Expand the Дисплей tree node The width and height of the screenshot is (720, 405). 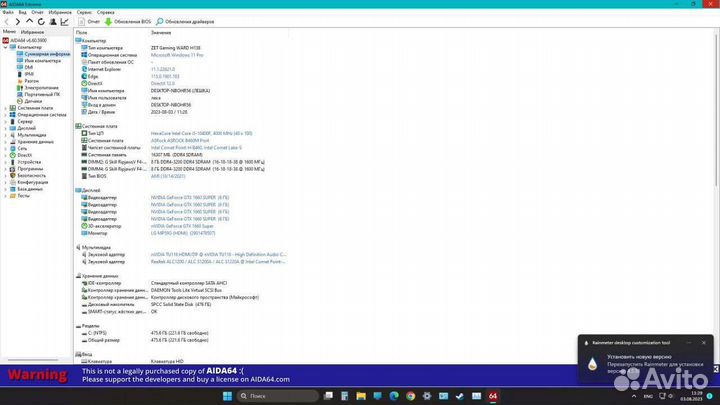click(6, 128)
